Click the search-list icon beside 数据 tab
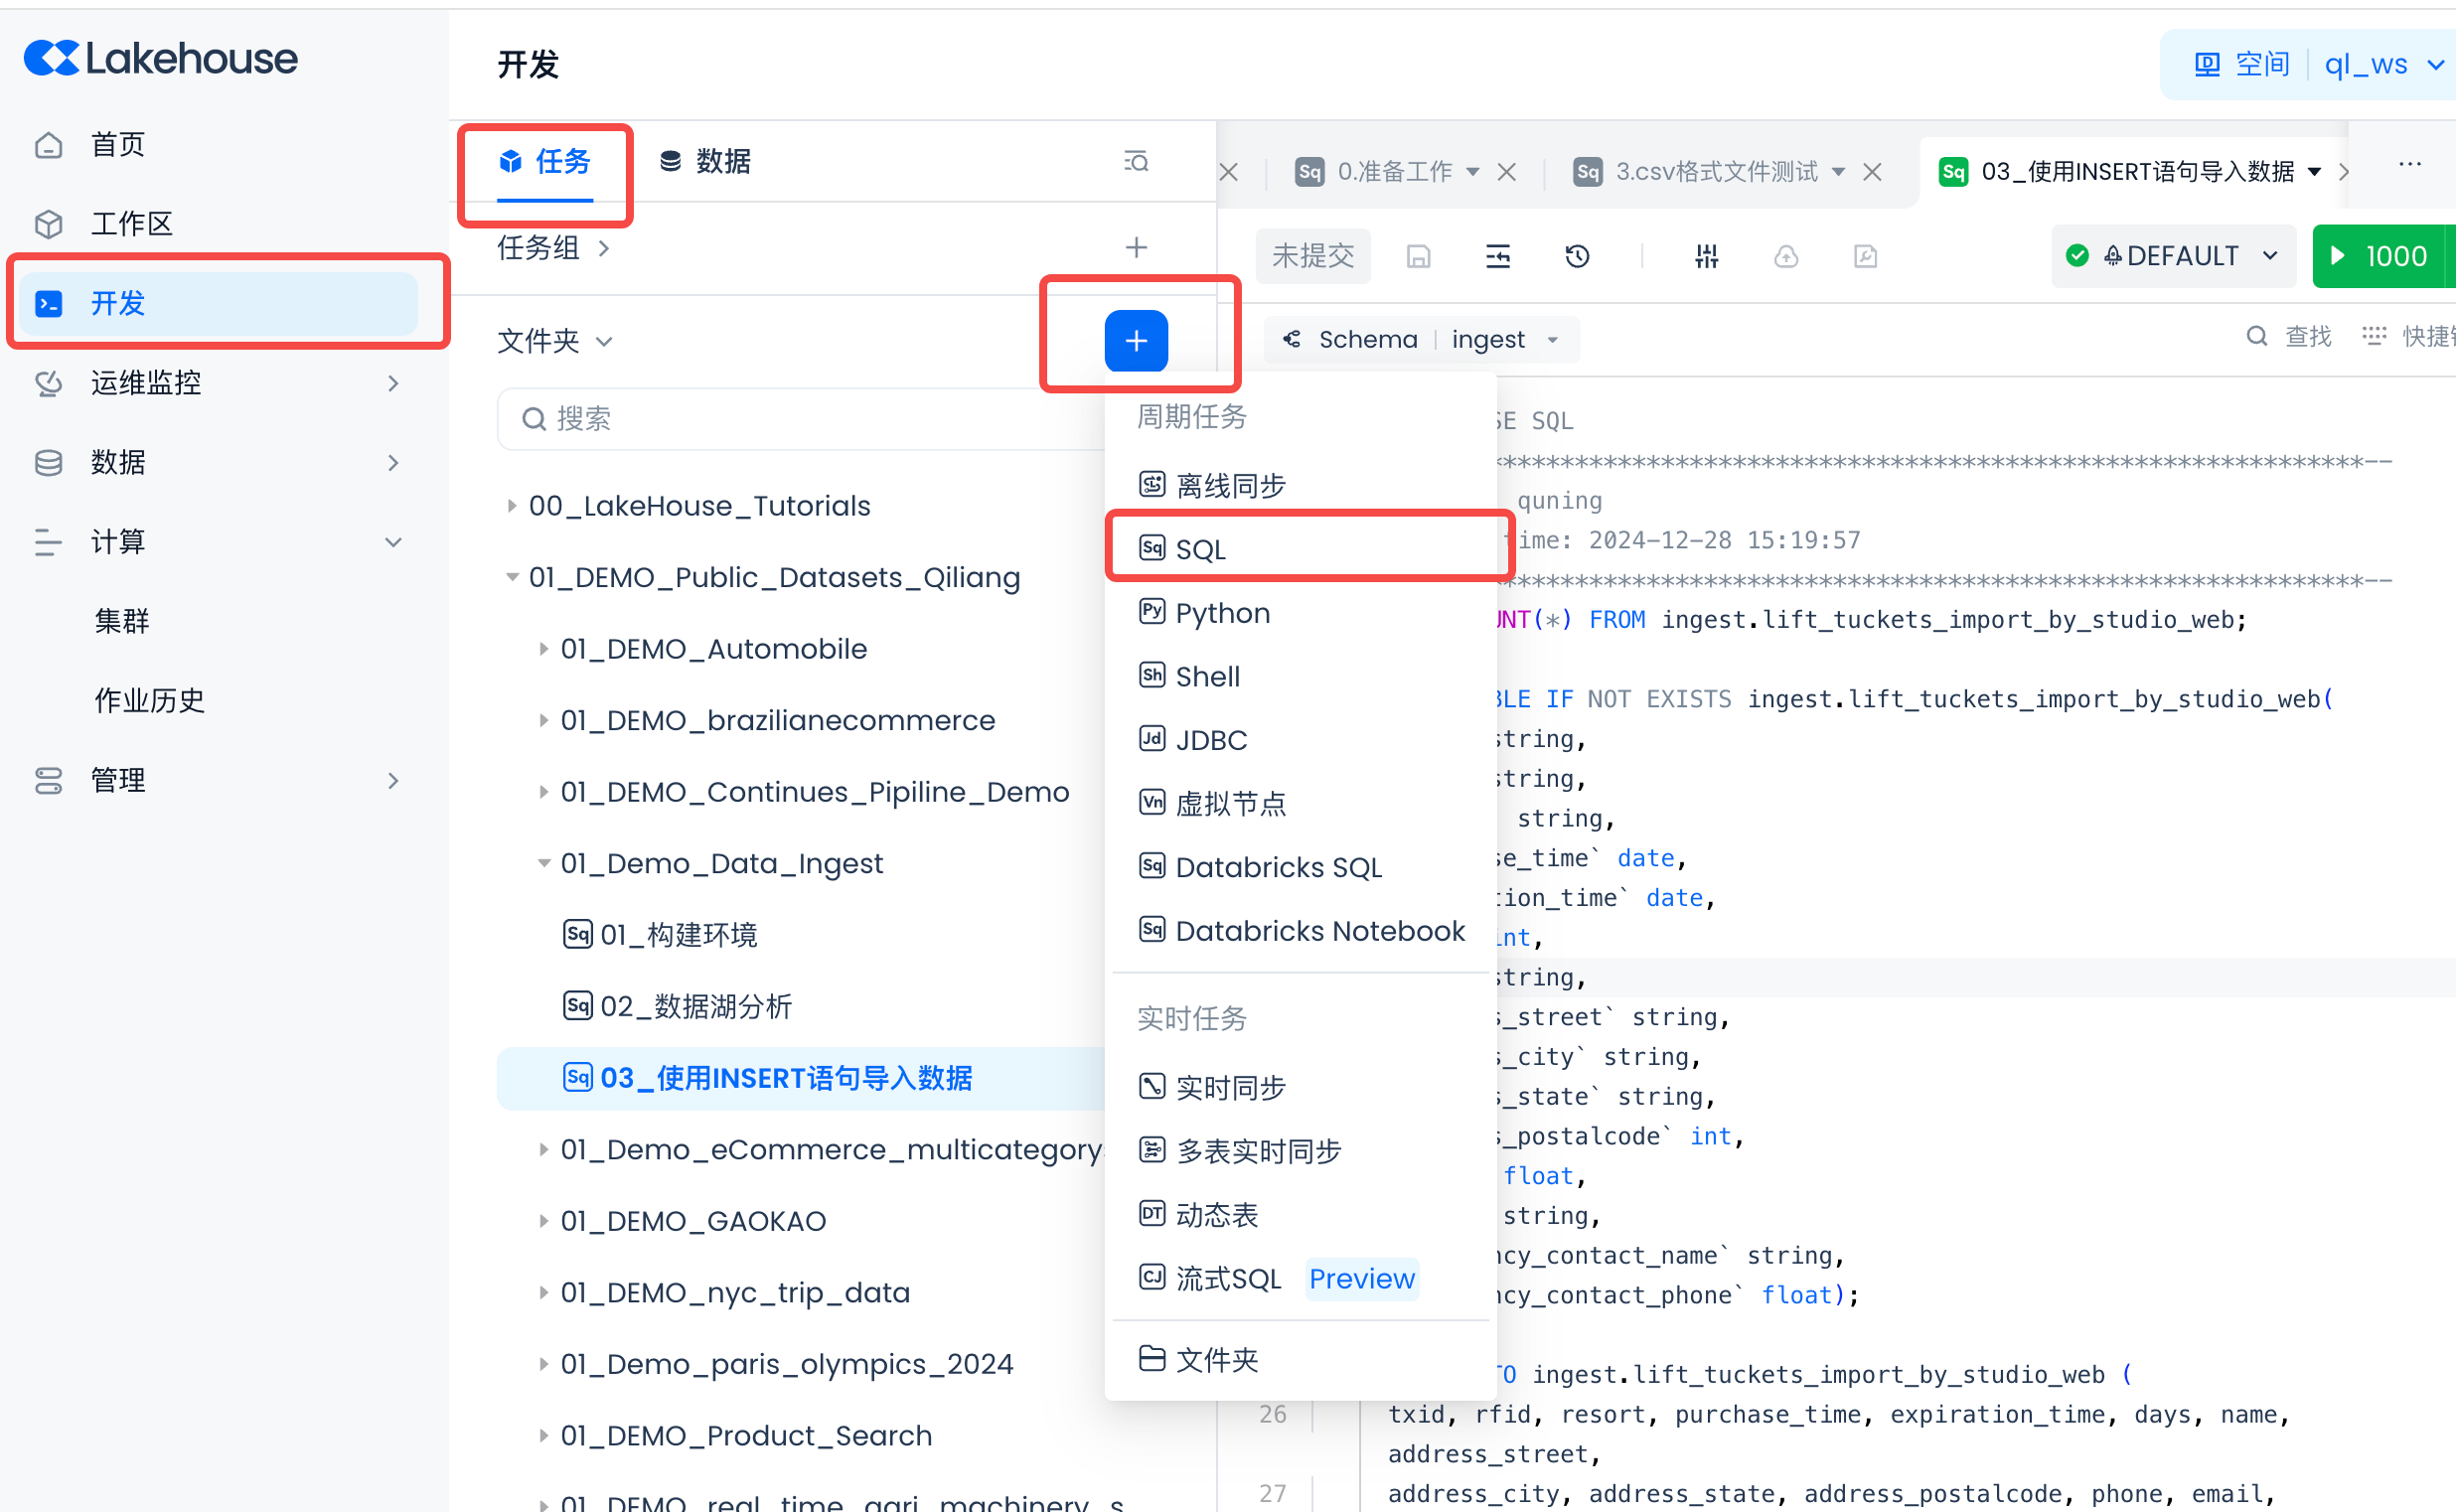This screenshot has height=1512, width=2456. point(1135,161)
